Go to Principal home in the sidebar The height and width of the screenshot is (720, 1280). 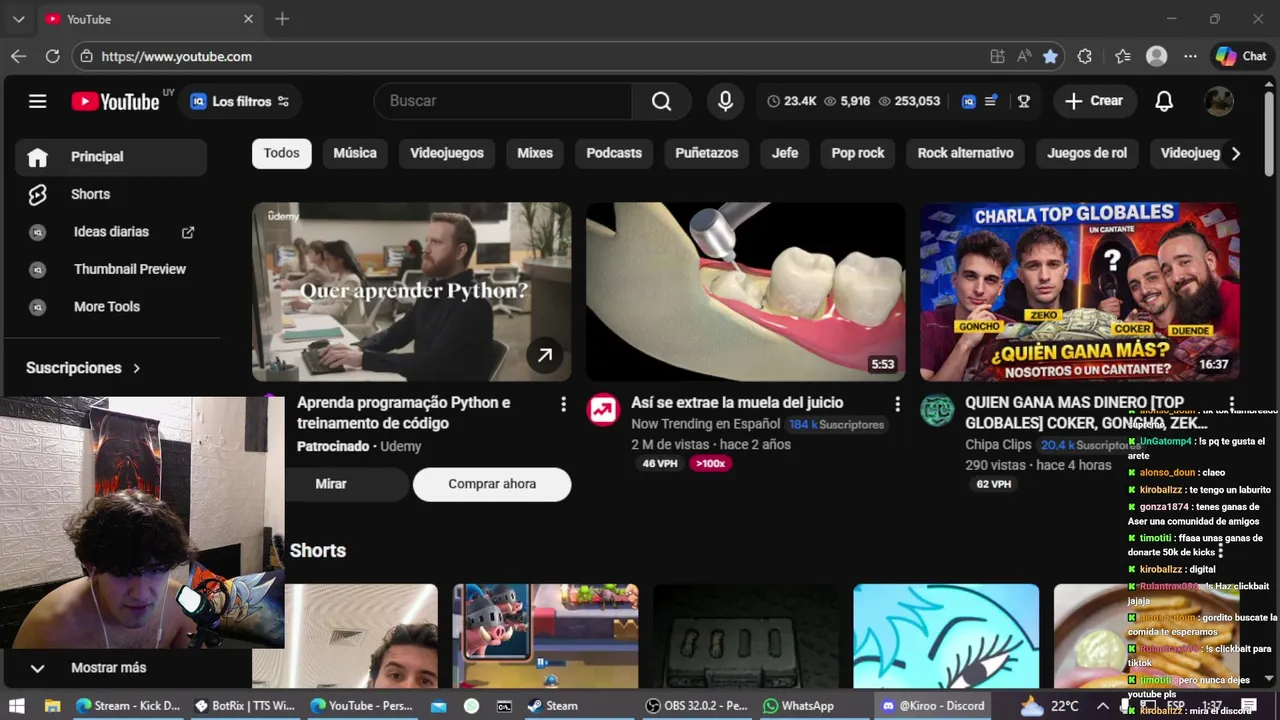coord(111,157)
